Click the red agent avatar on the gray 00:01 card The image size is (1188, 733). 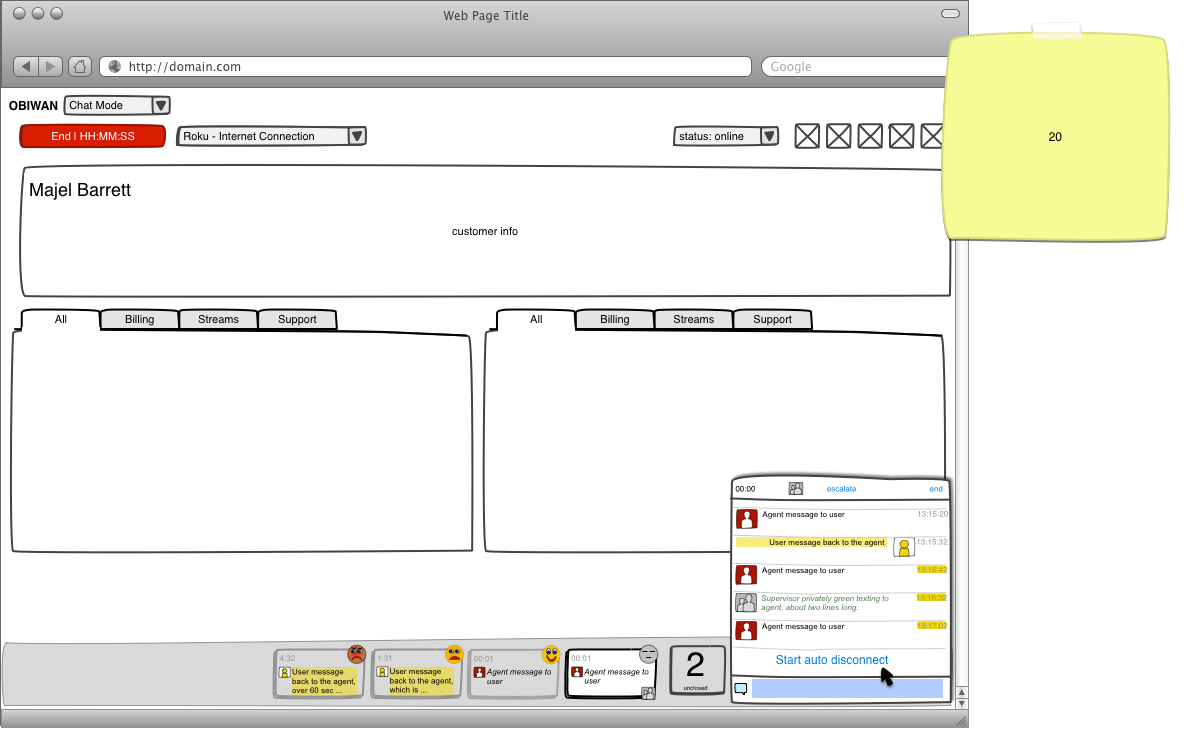click(480, 672)
